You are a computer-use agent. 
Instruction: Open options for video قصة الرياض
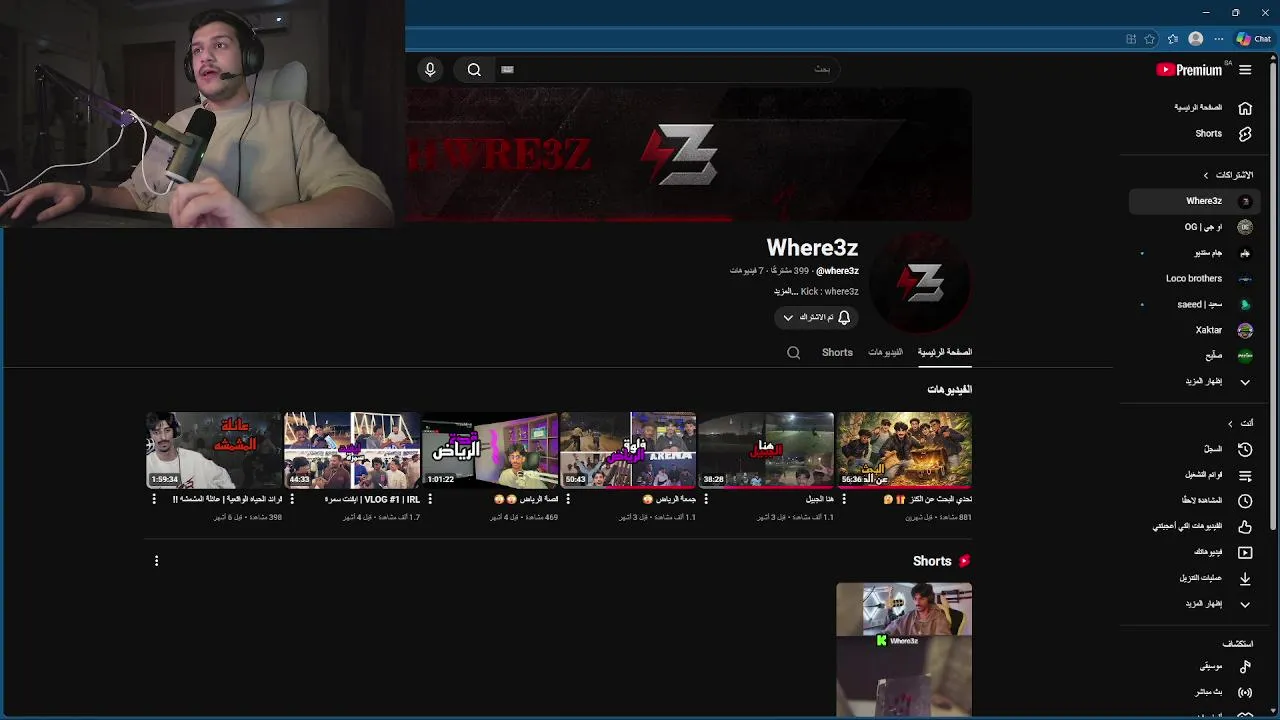tap(430, 499)
